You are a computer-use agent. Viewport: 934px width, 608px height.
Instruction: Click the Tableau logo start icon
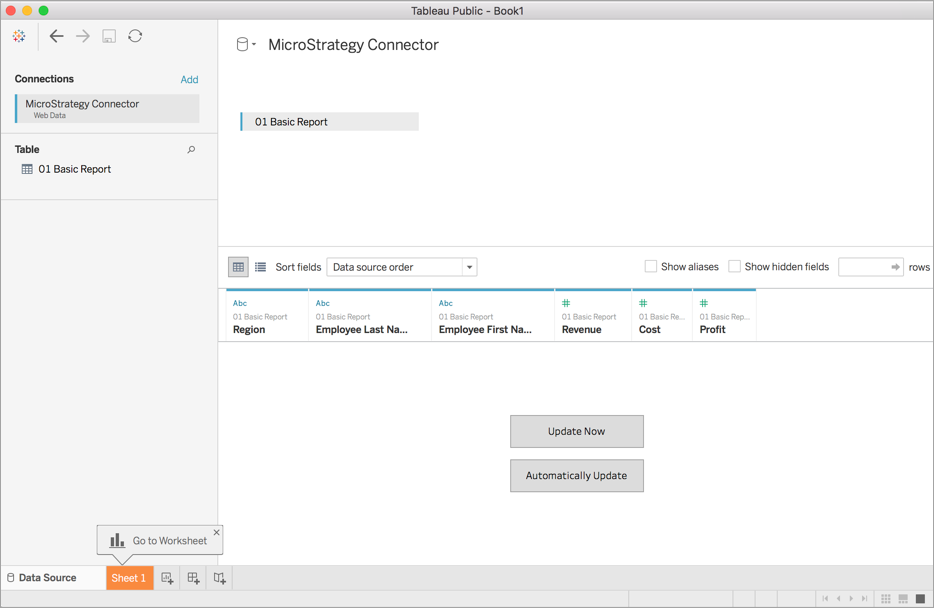tap(19, 36)
